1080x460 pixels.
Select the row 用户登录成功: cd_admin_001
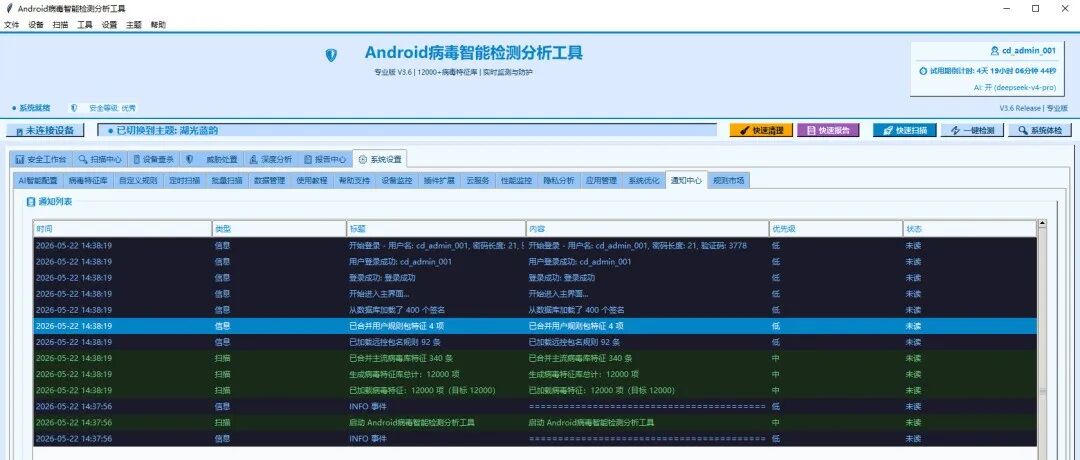point(534,262)
